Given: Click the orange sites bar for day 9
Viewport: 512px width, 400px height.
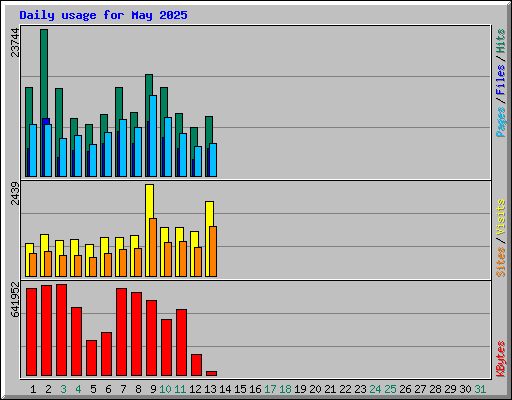Looking at the screenshot, I should tap(153, 248).
